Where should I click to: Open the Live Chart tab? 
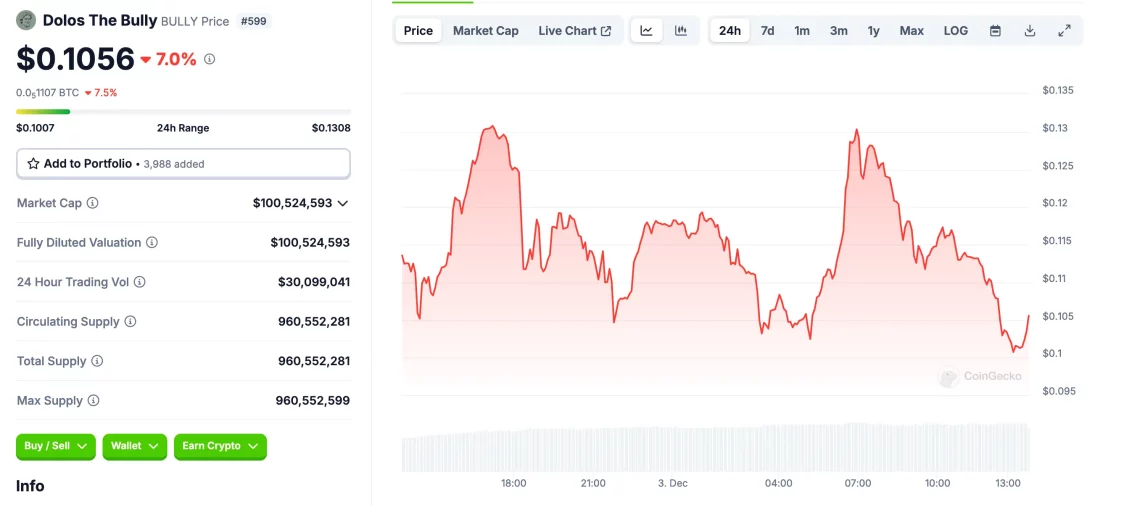click(574, 31)
